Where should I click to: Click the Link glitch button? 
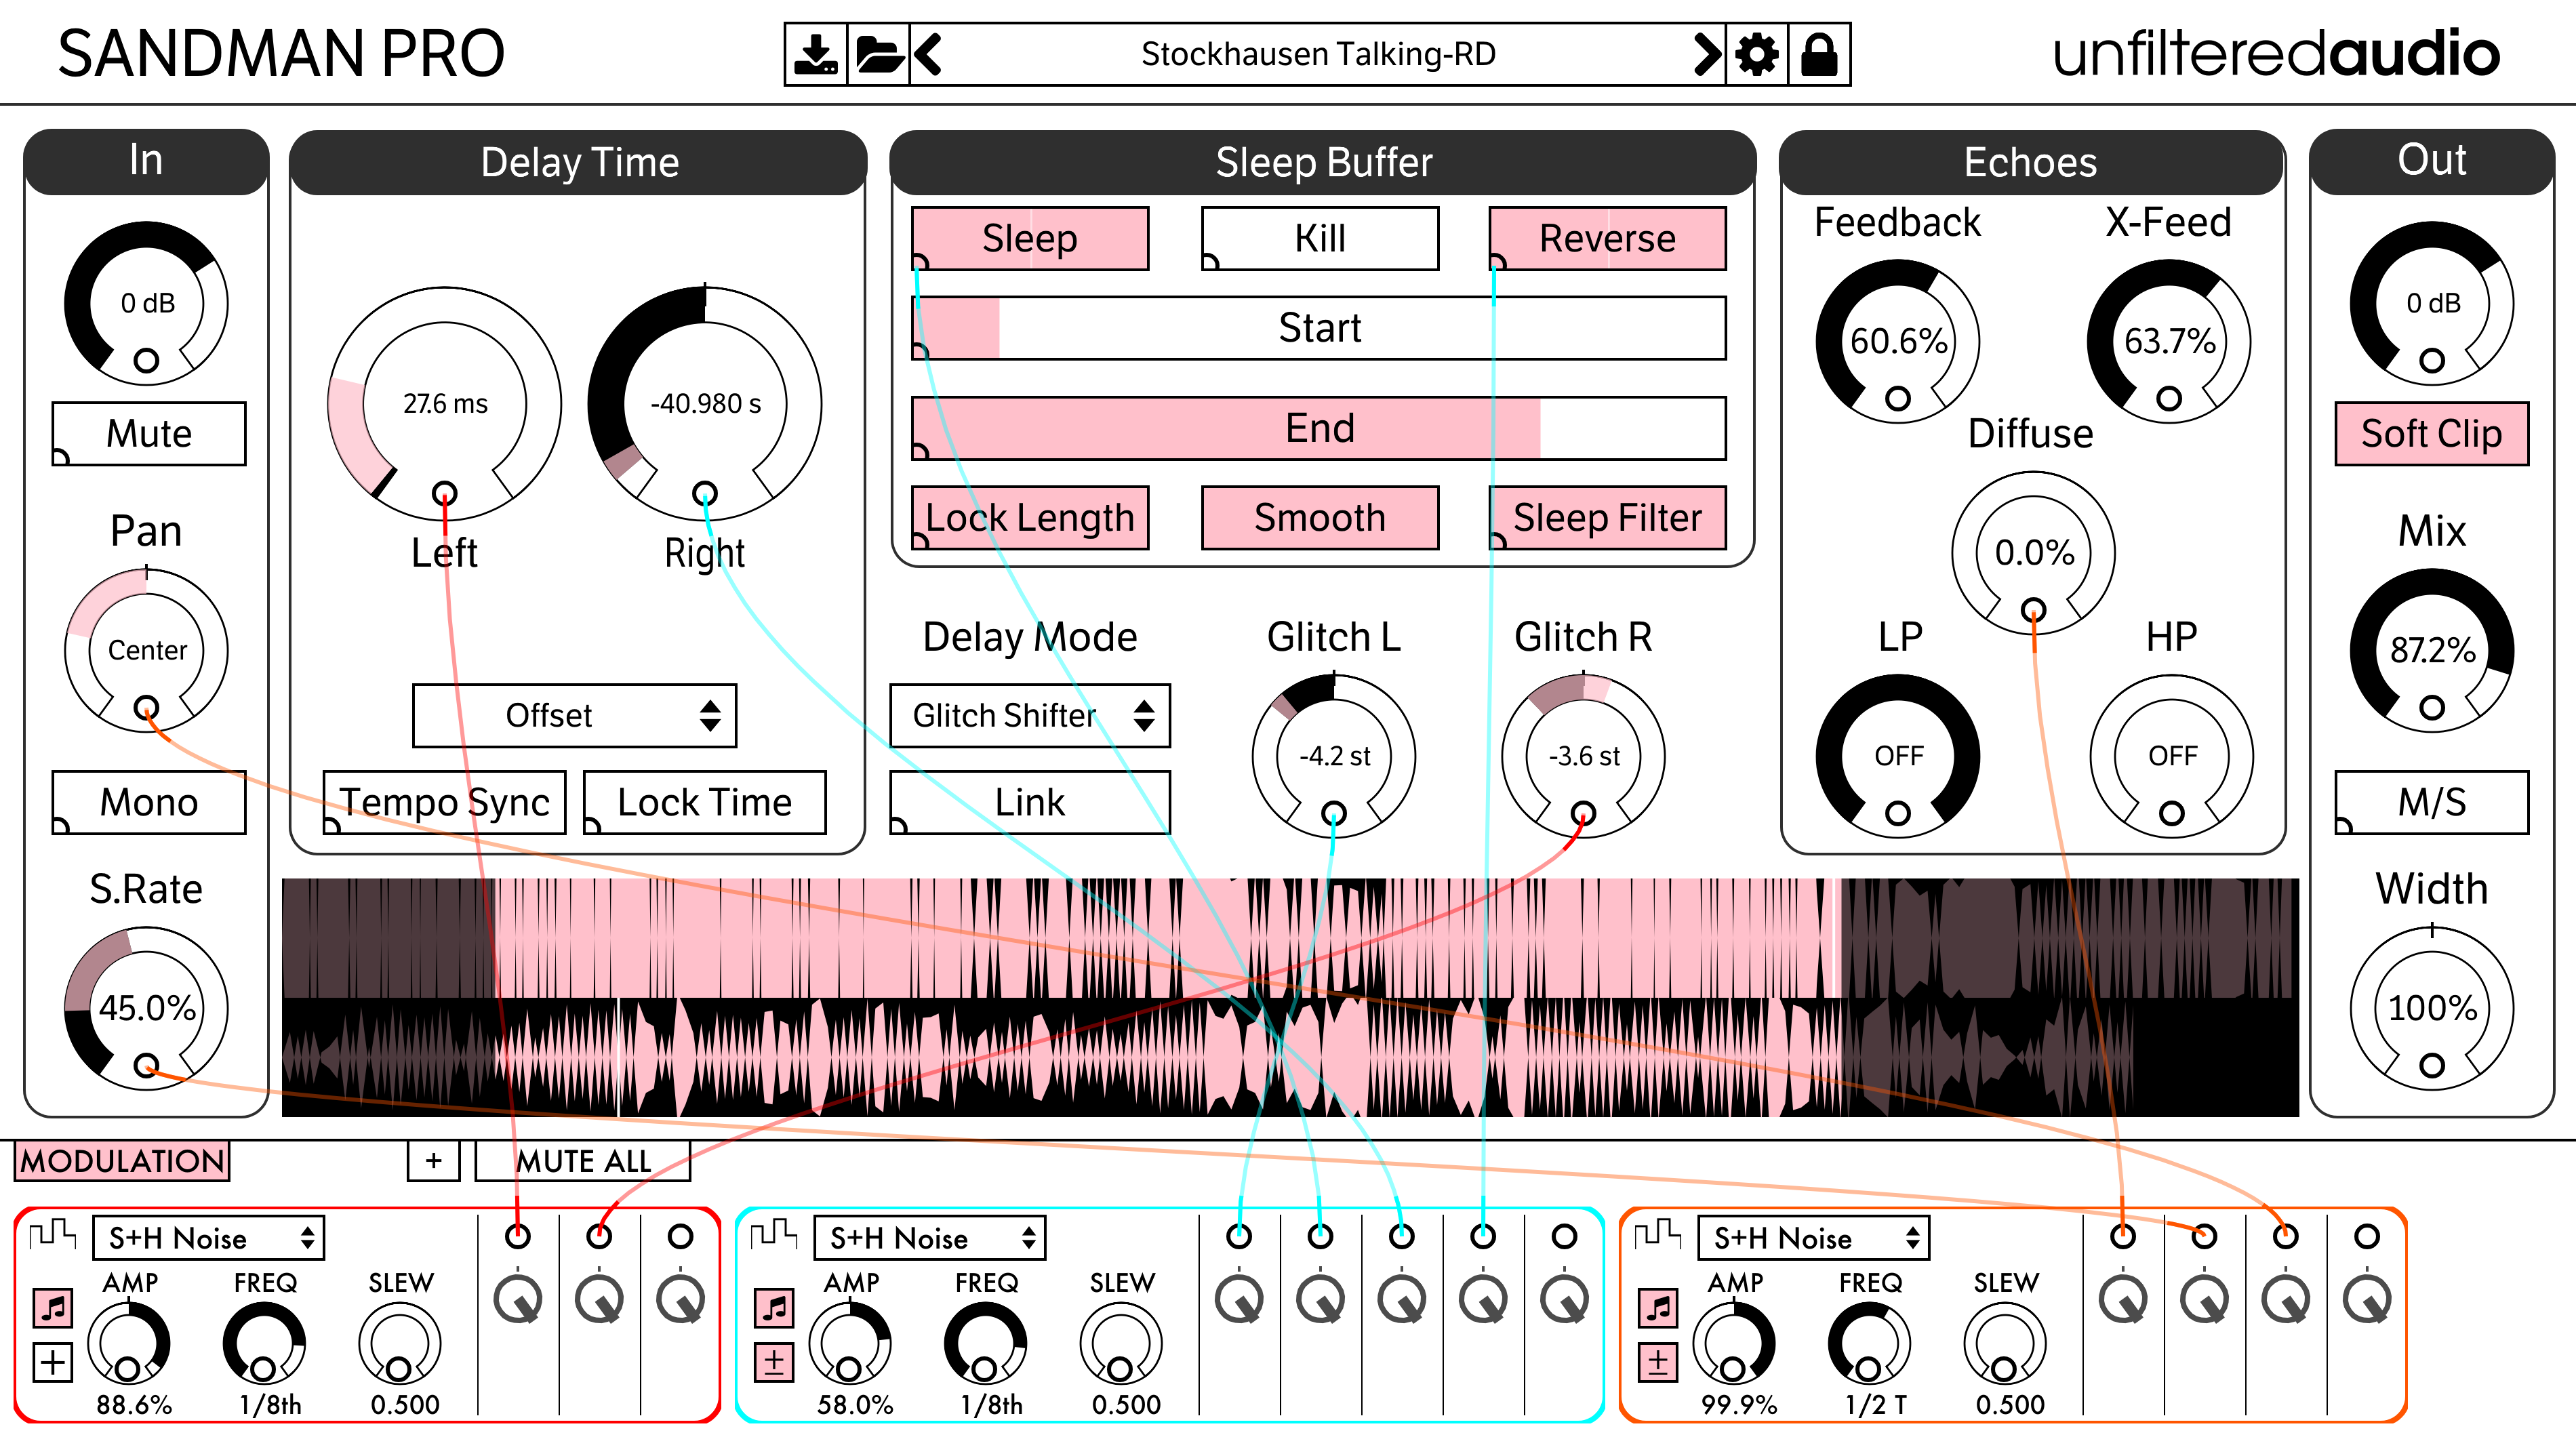point(1030,802)
